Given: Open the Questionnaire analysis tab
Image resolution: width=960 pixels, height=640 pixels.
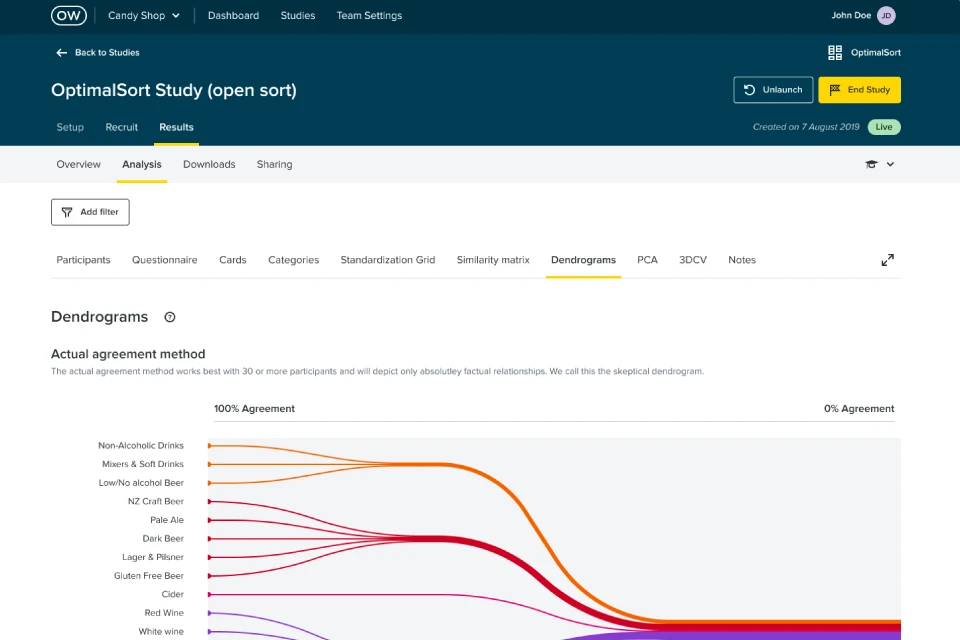Looking at the screenshot, I should coord(165,260).
